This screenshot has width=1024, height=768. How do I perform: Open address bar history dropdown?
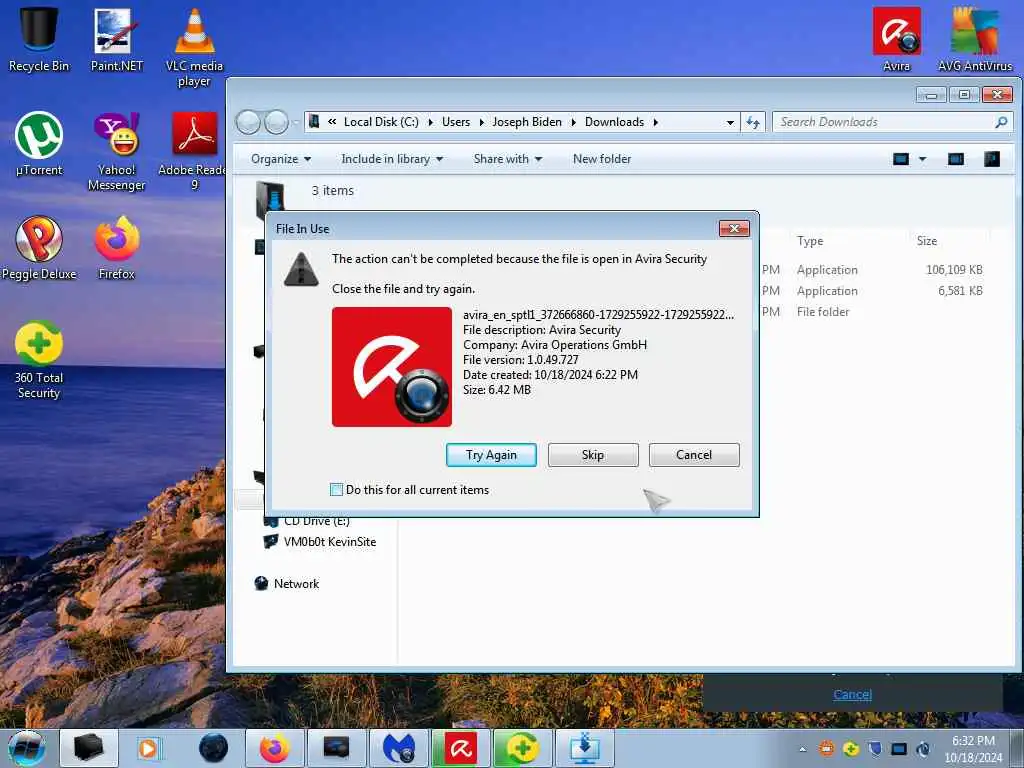click(729, 122)
